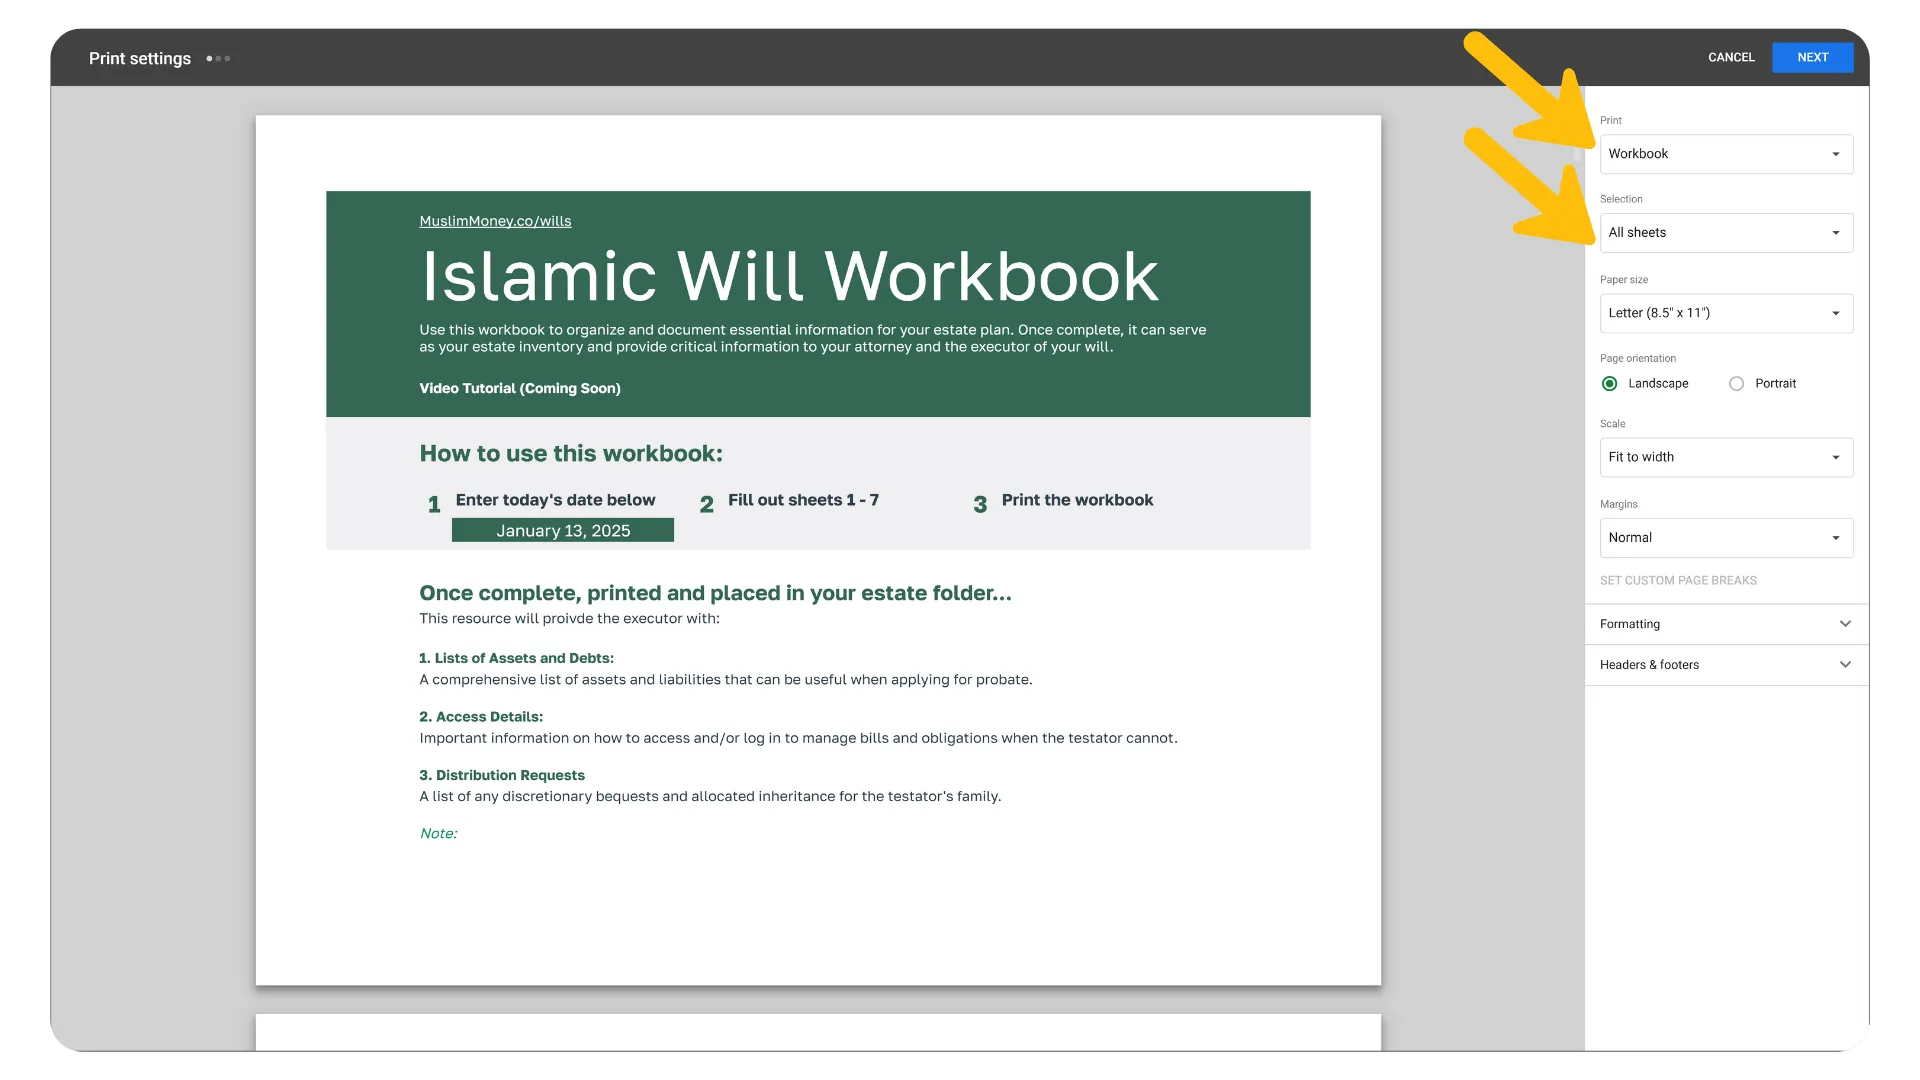Click the '2. Access Details:' heading
This screenshot has height=1080, width=1920.
point(481,717)
